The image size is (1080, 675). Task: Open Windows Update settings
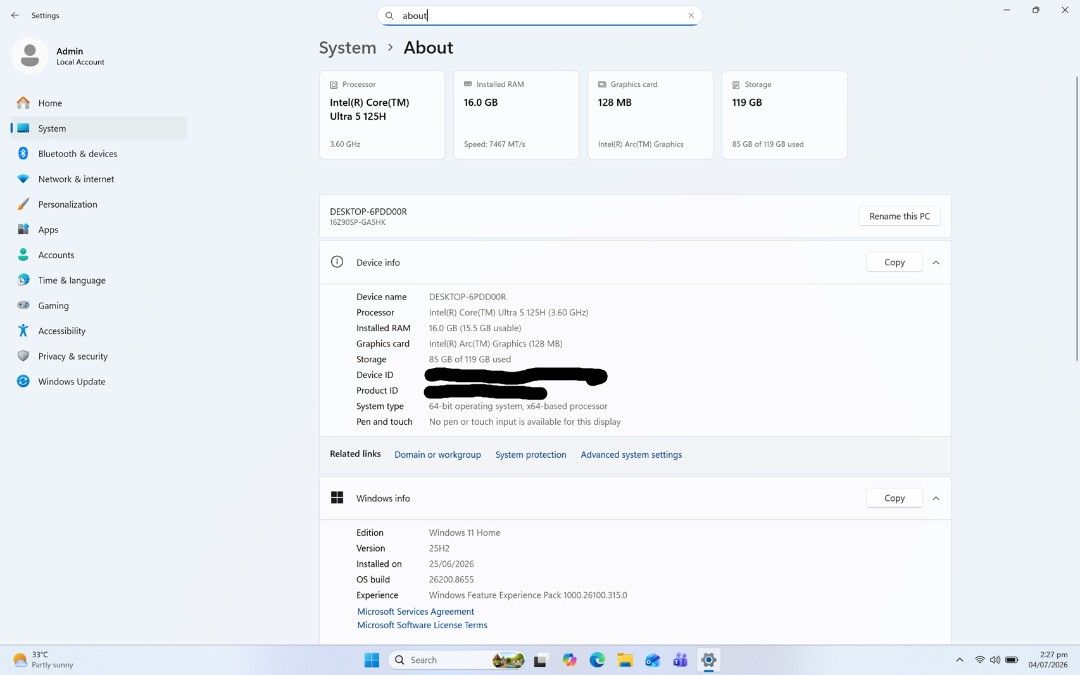click(98, 382)
